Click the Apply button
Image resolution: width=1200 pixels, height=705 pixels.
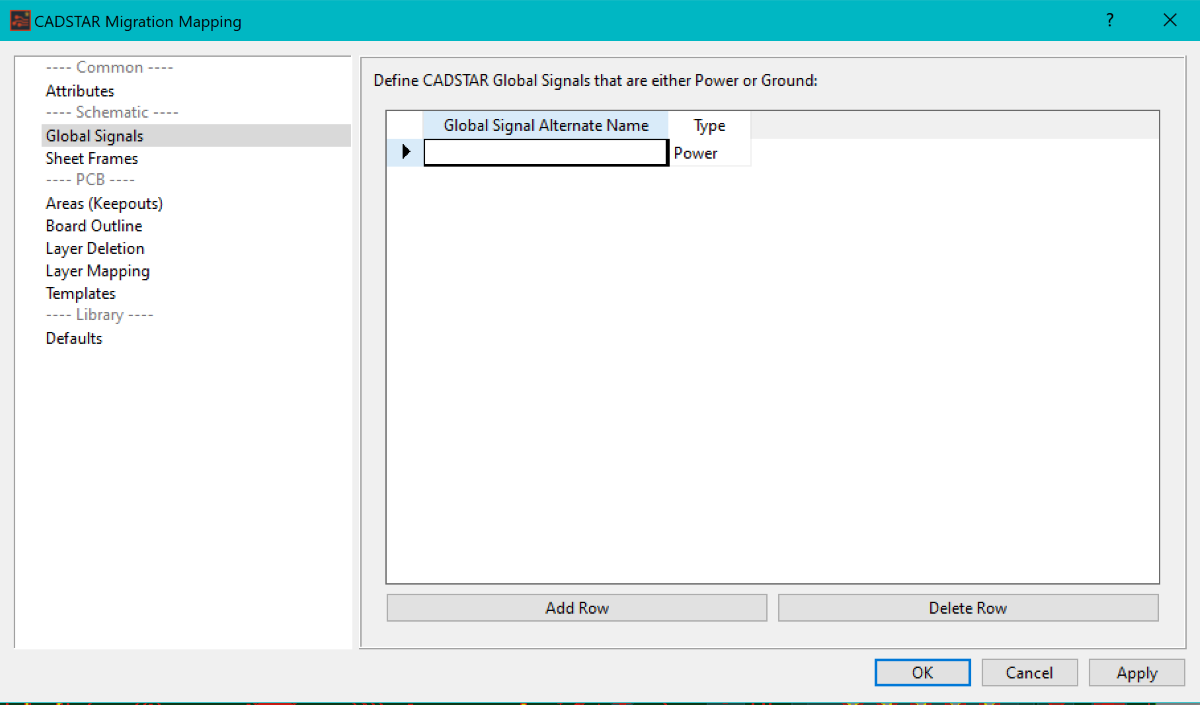(x=1137, y=673)
